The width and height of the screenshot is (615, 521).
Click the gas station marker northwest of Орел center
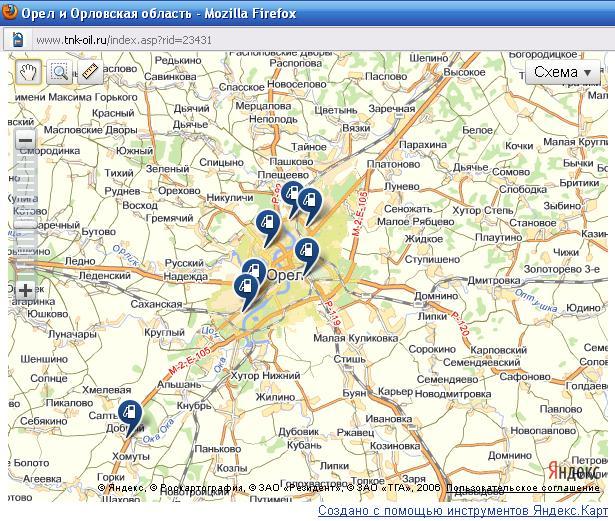pos(267,224)
